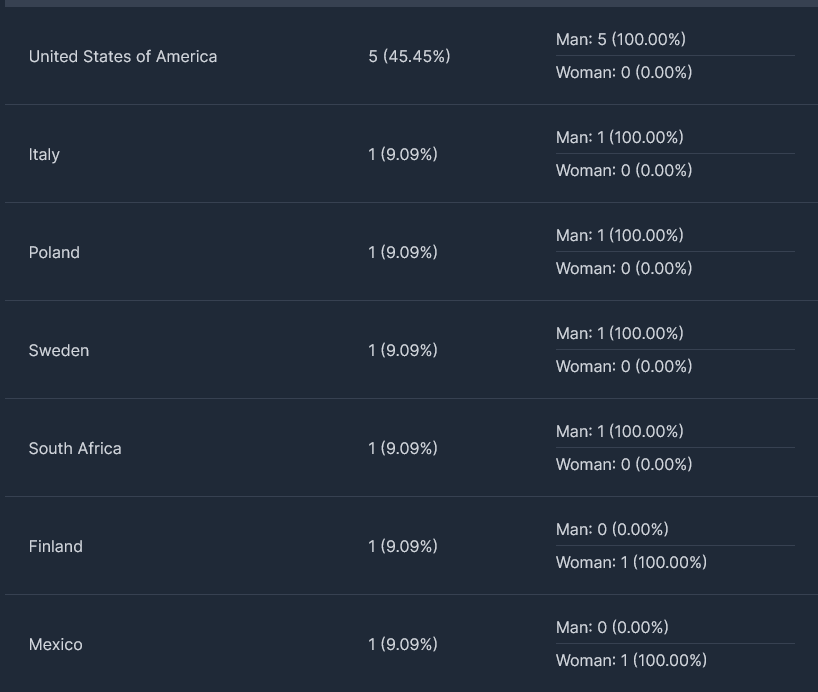Screen dimensions: 818x692
Task: Click the United States of America country name
Action: point(122,57)
